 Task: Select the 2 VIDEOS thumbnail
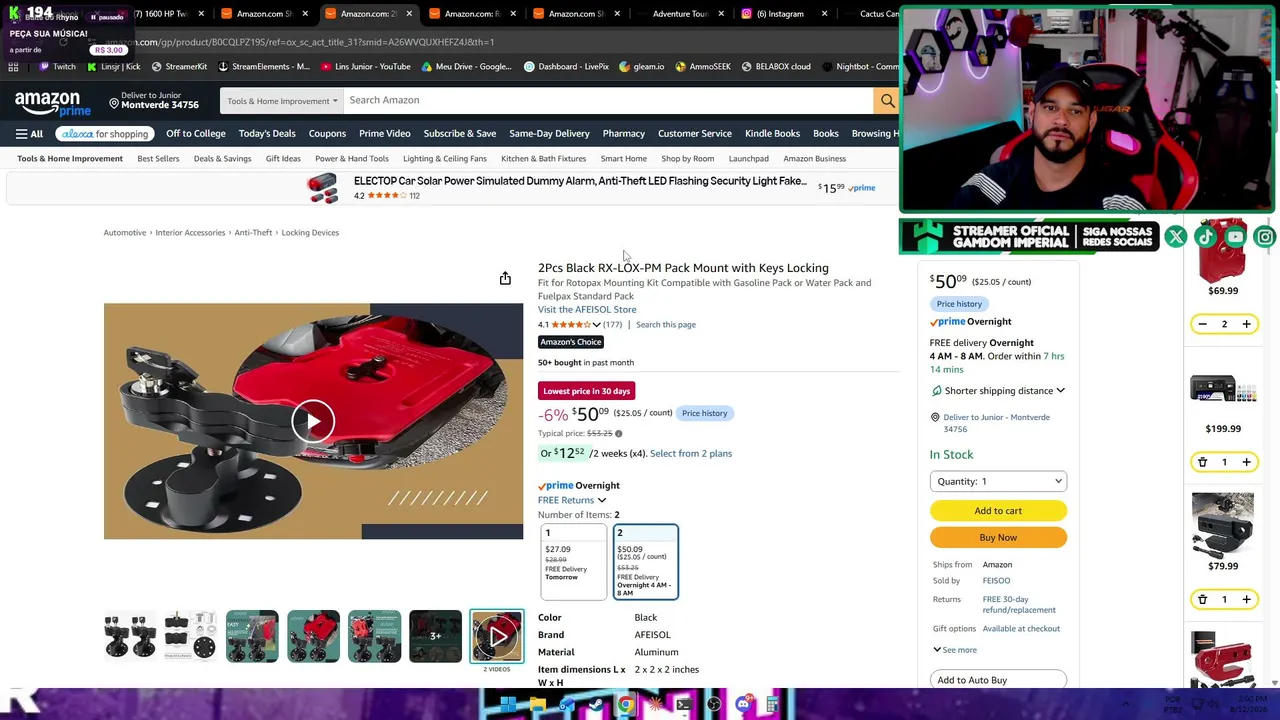(497, 636)
